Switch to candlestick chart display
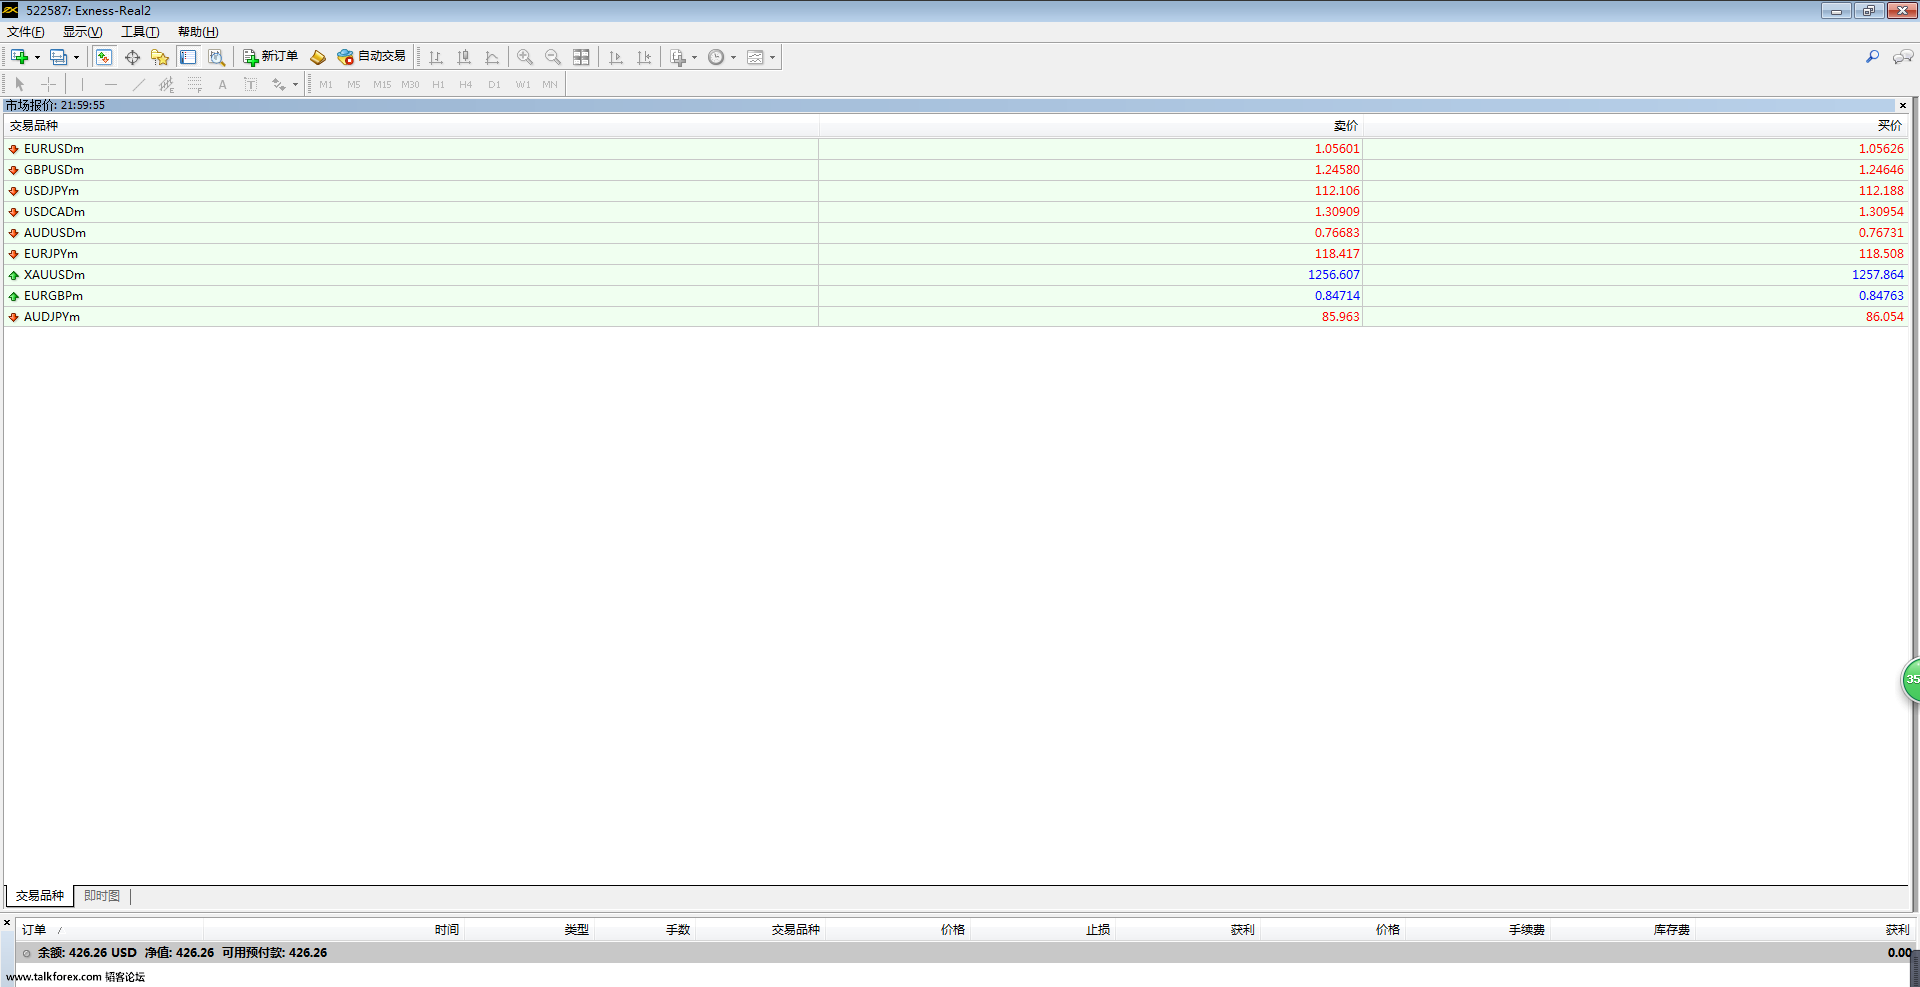The height and width of the screenshot is (987, 1920). [x=464, y=57]
